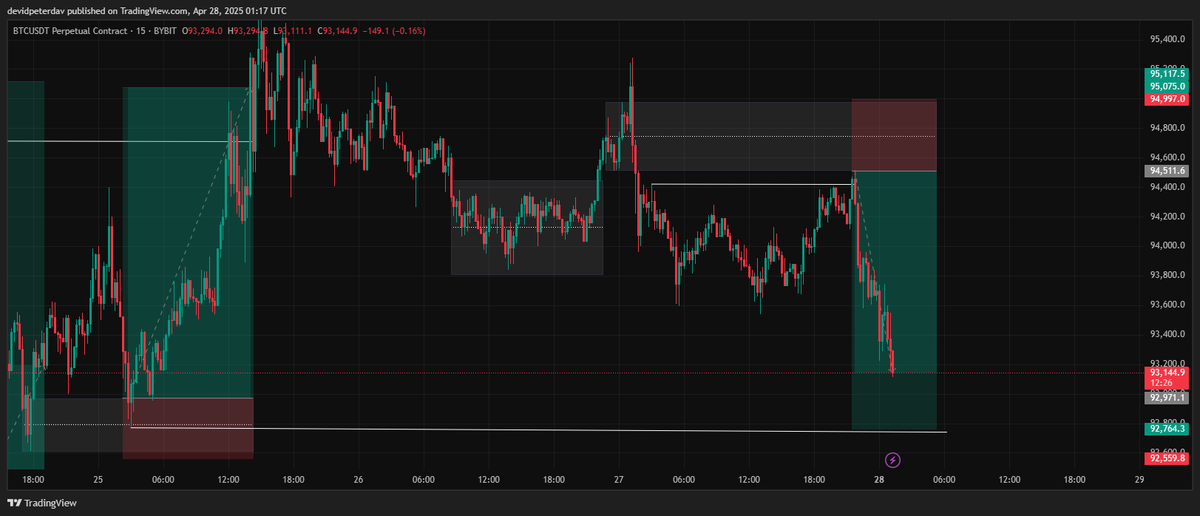Click the date label 28 on time axis

pos(879,480)
